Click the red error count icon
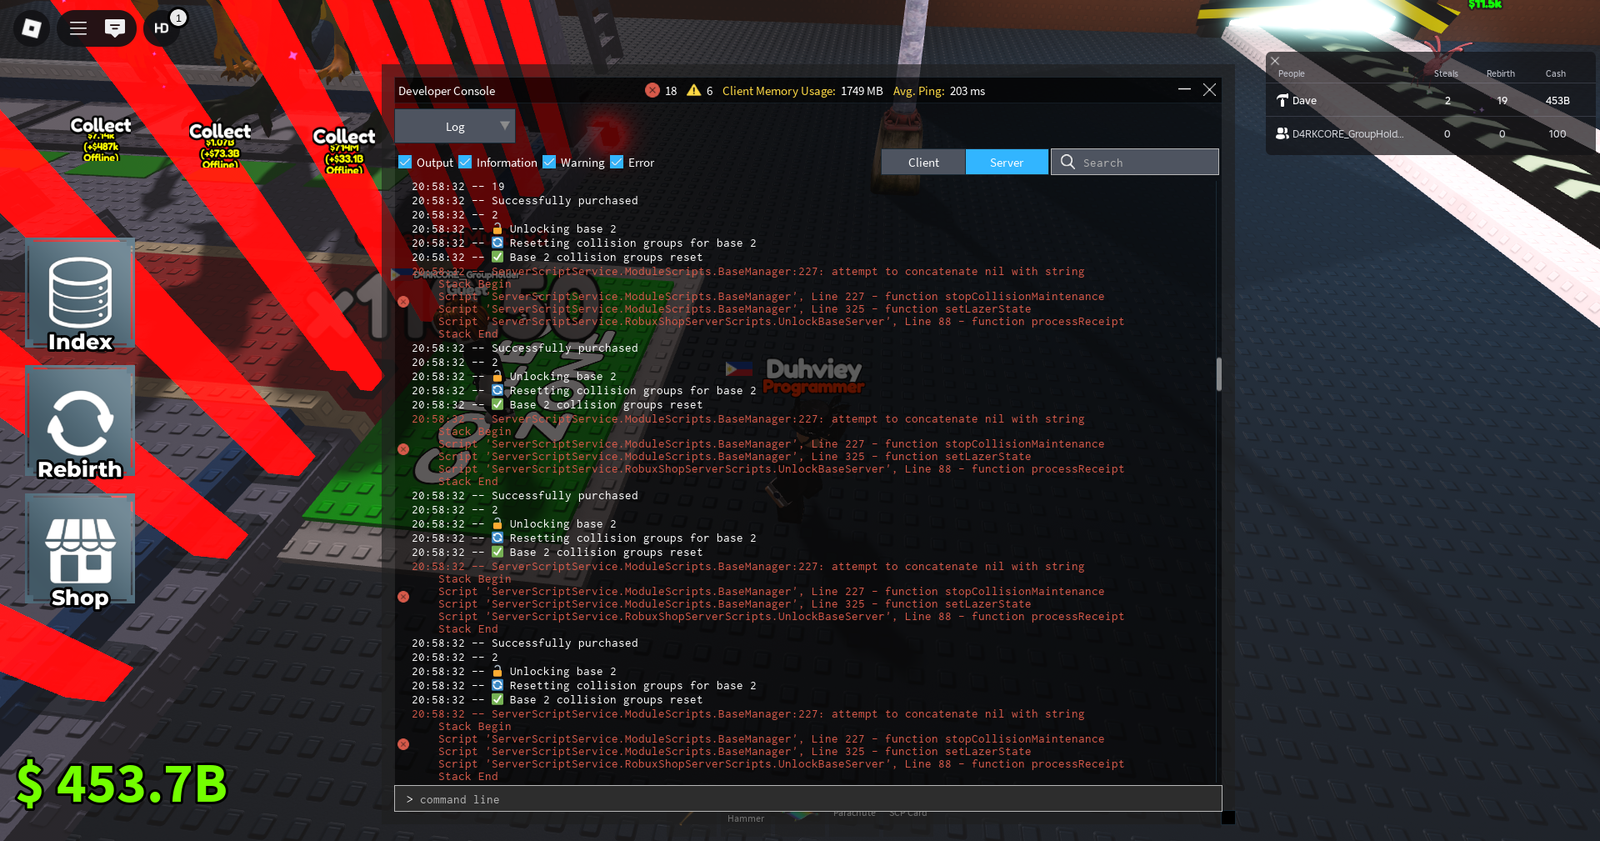Image resolution: width=1600 pixels, height=841 pixels. point(652,91)
